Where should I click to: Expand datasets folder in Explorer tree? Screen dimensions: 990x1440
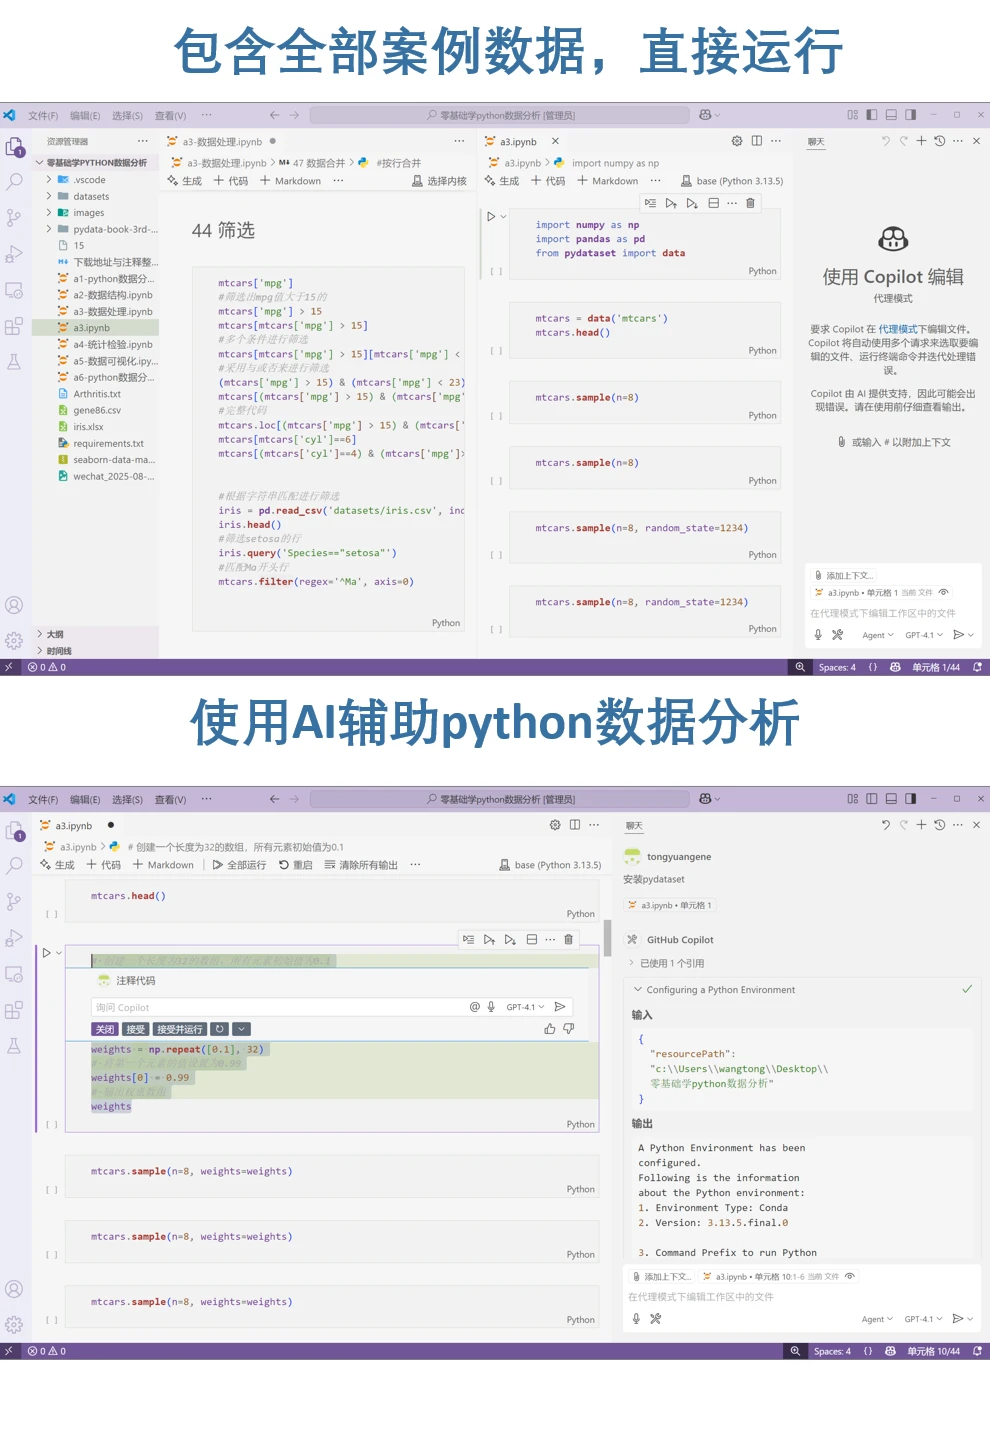[x=95, y=196]
